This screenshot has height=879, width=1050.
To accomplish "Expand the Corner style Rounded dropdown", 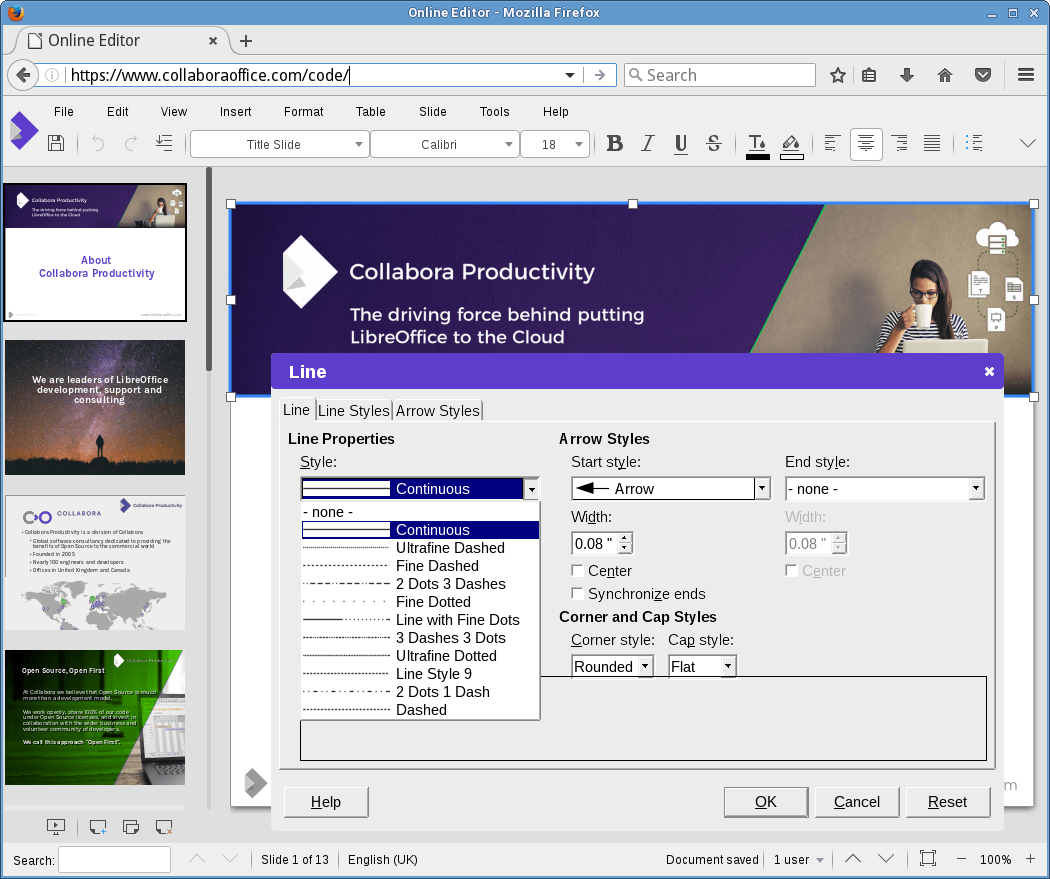I will [645, 666].
